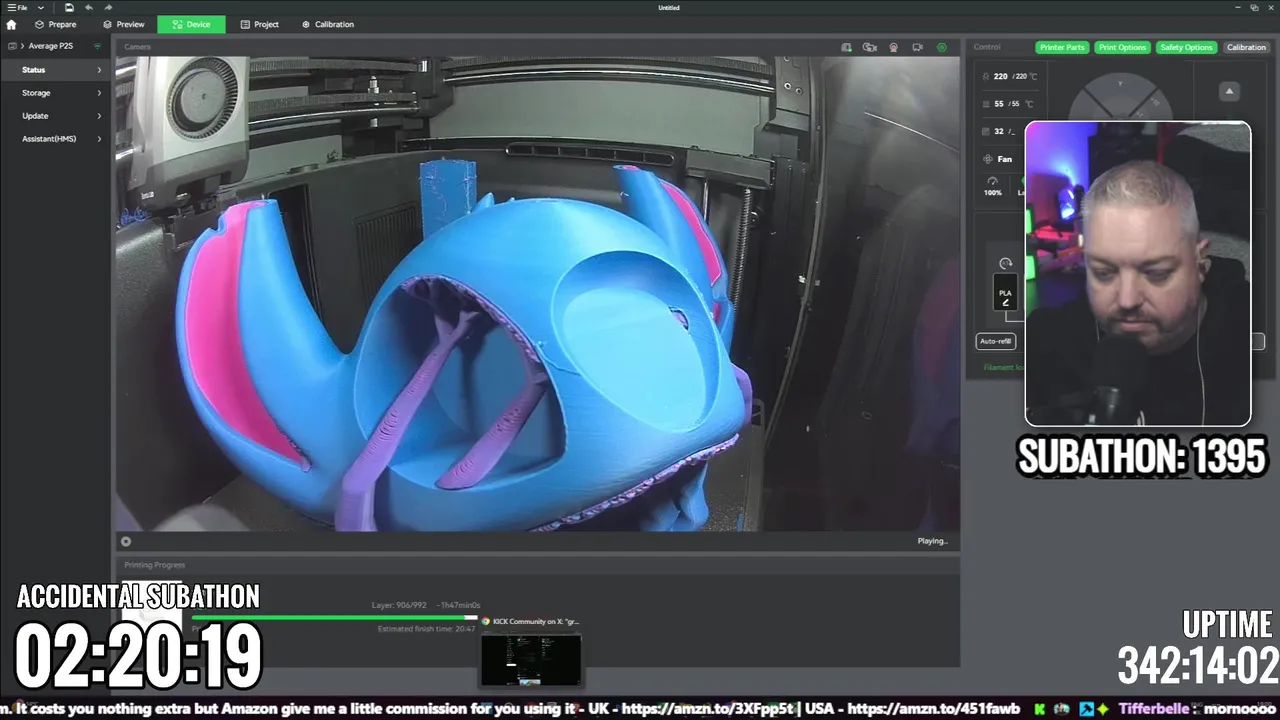1280x720 pixels.
Task: Switch to the Preview tab
Action: coord(124,24)
